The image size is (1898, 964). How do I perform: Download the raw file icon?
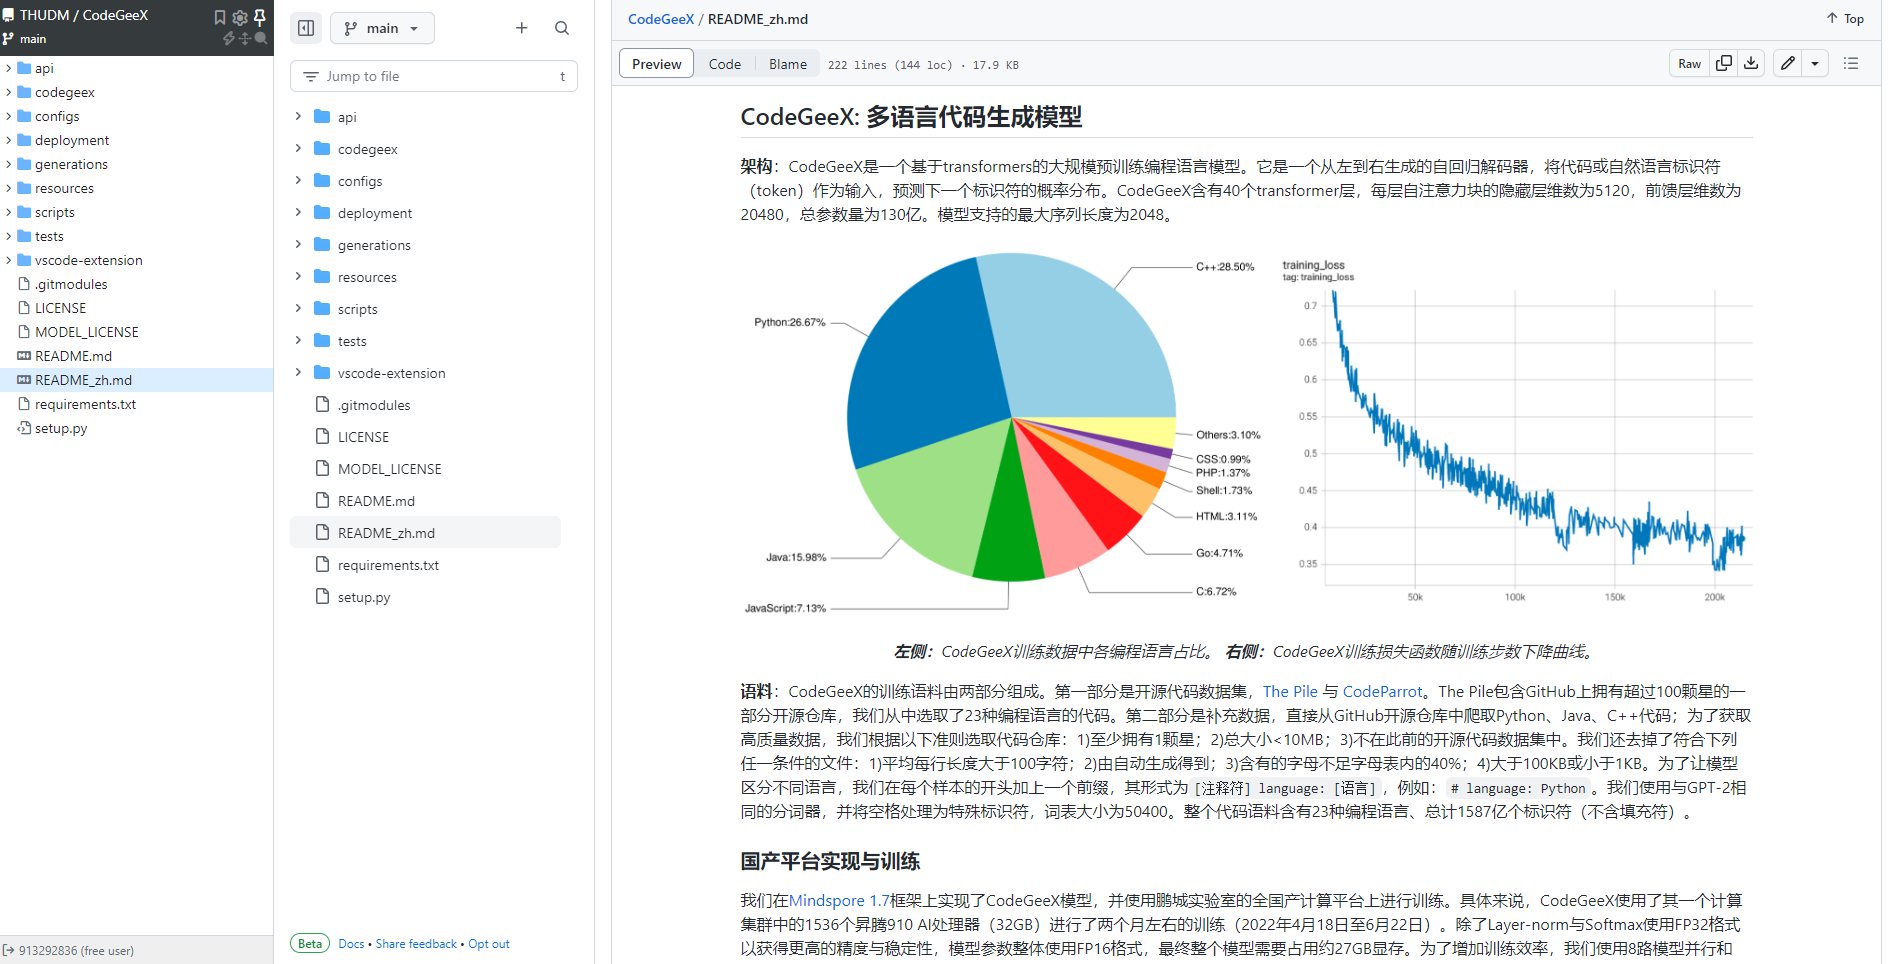(x=1751, y=63)
